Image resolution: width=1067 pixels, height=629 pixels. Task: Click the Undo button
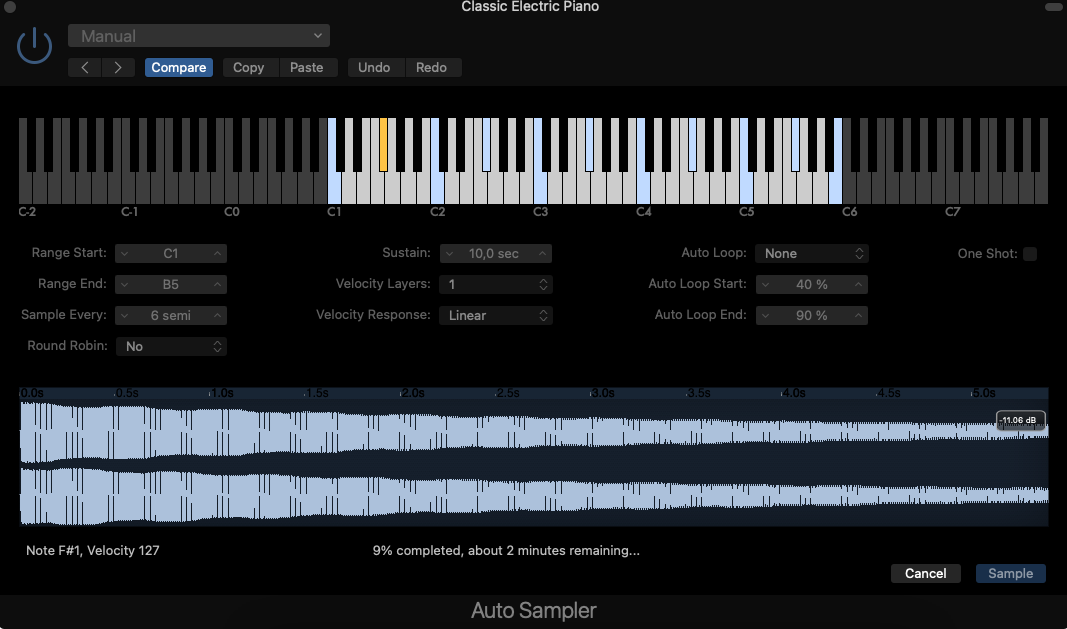[374, 67]
